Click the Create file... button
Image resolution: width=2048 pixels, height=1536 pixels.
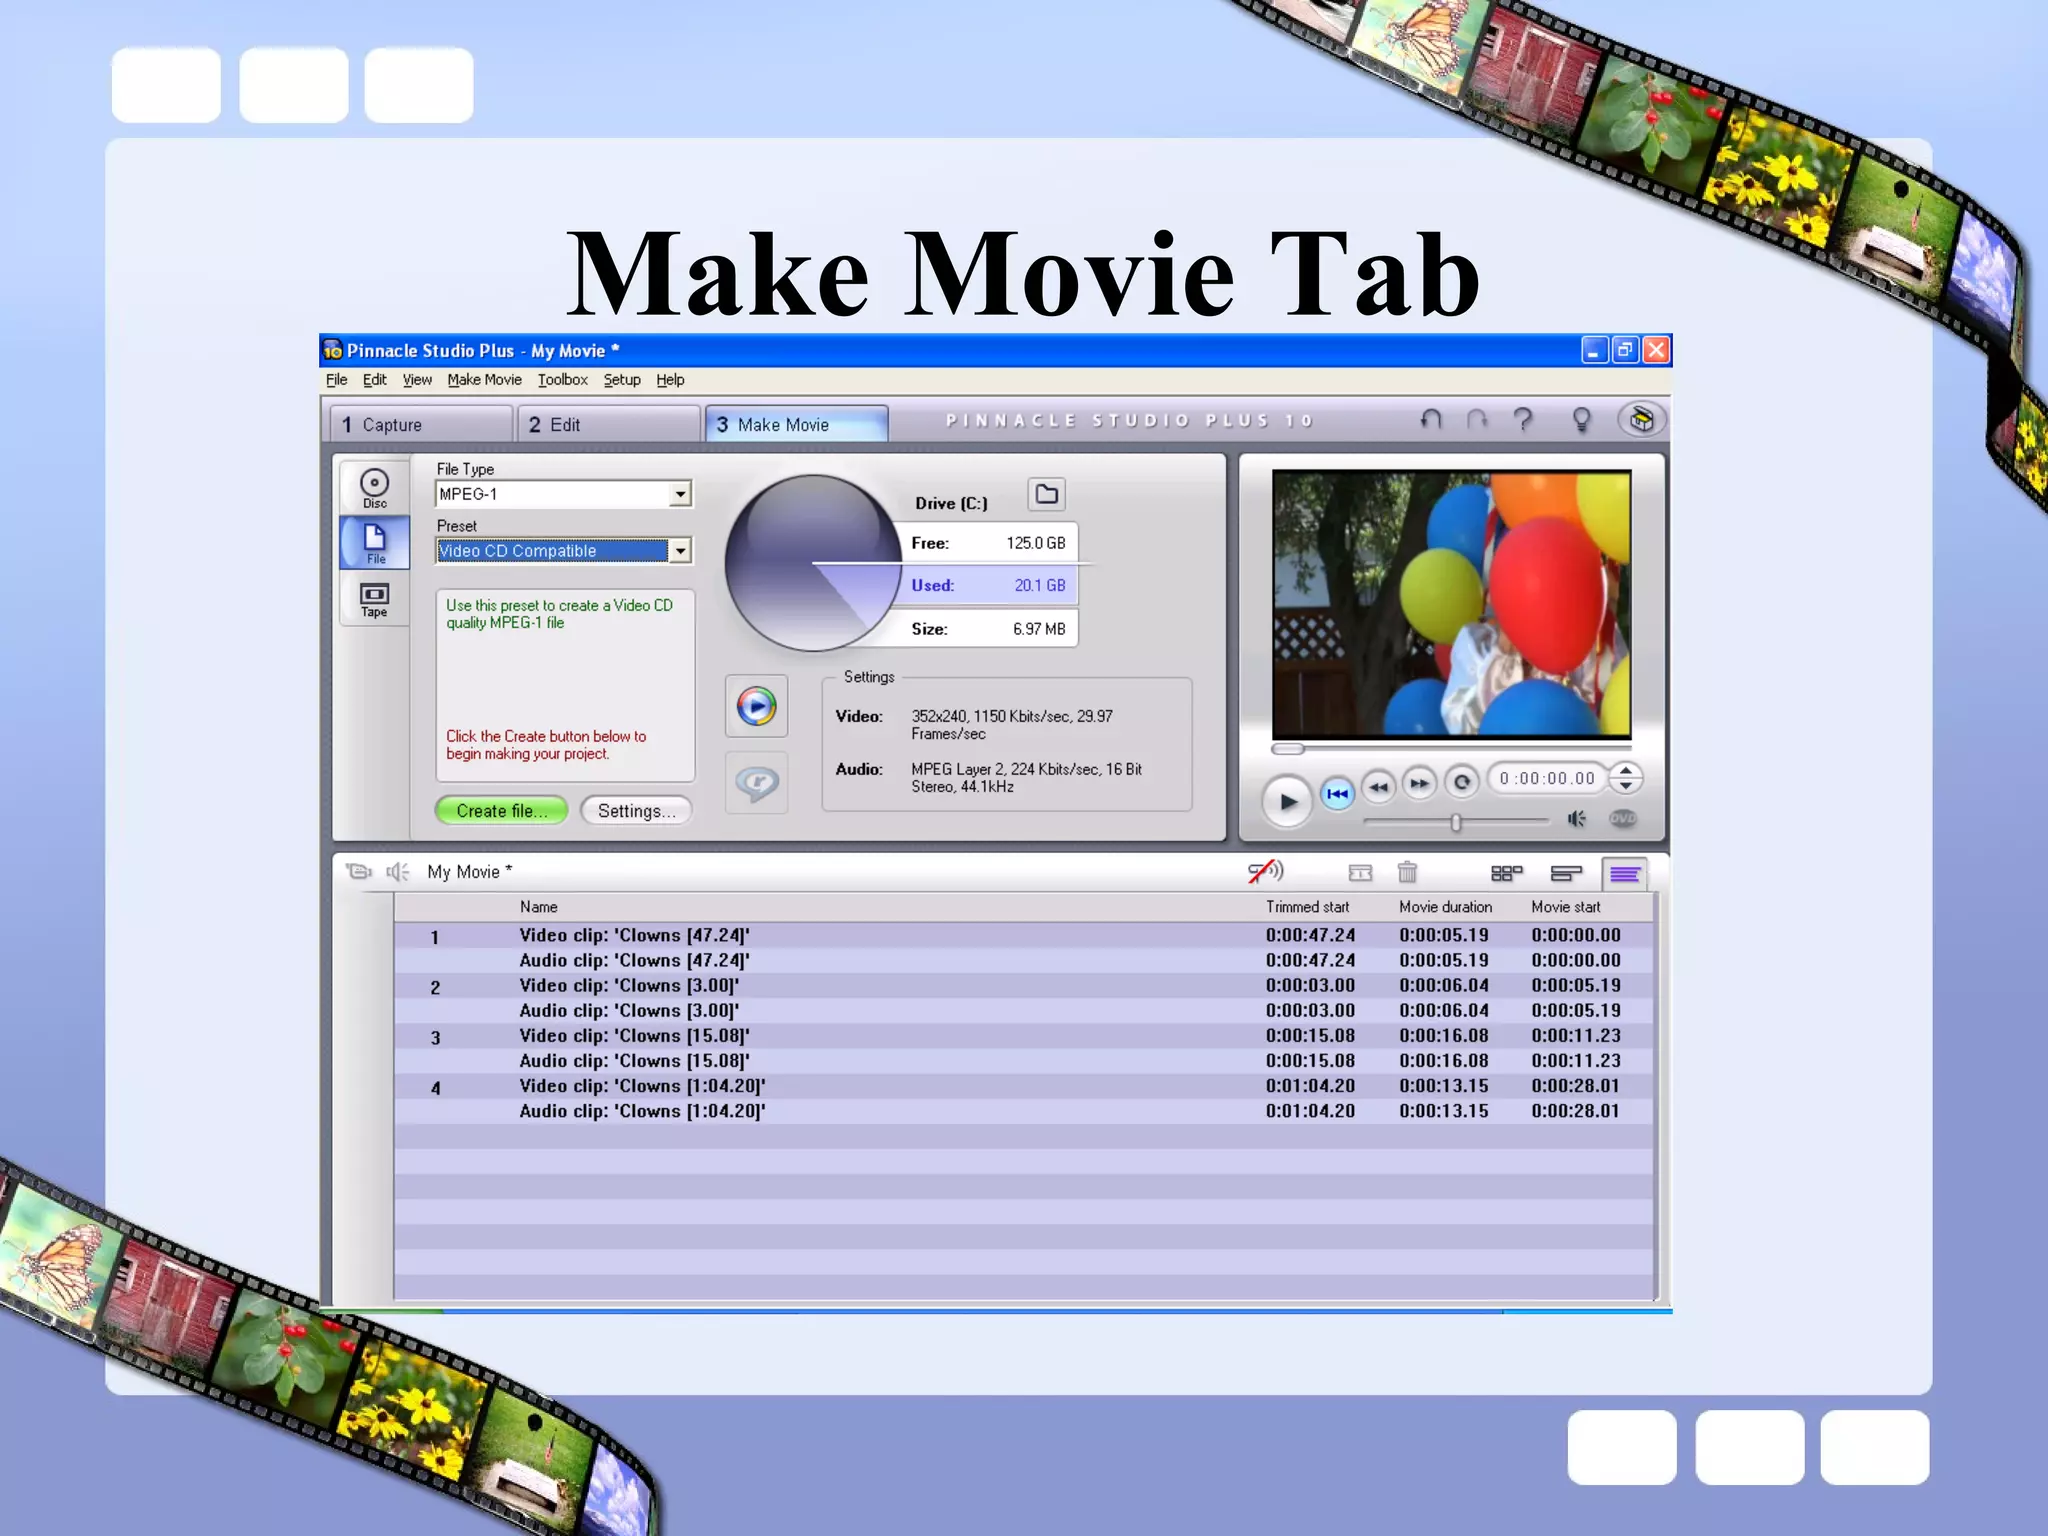(x=501, y=811)
